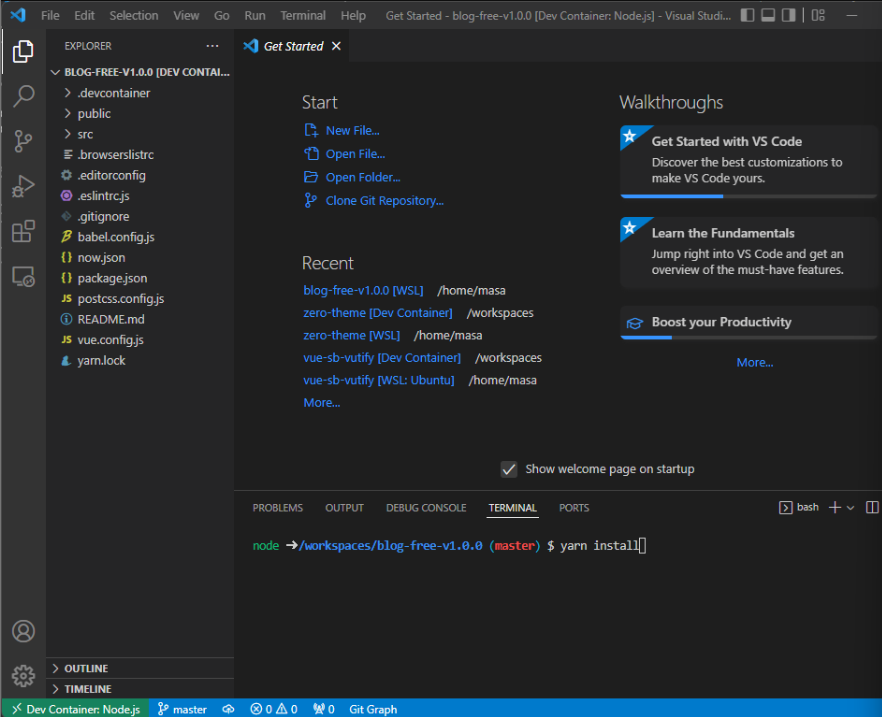Toggle primary side bar layout icon
The image size is (882, 717).
[747, 15]
